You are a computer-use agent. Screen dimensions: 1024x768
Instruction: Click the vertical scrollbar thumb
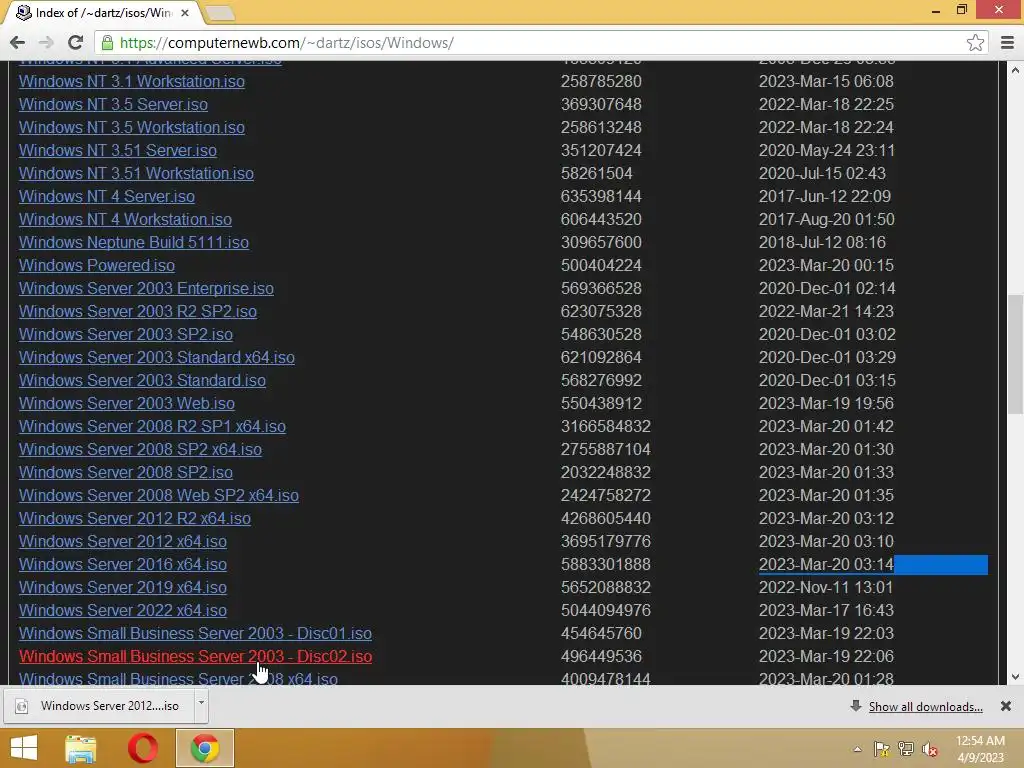pos(1015,354)
